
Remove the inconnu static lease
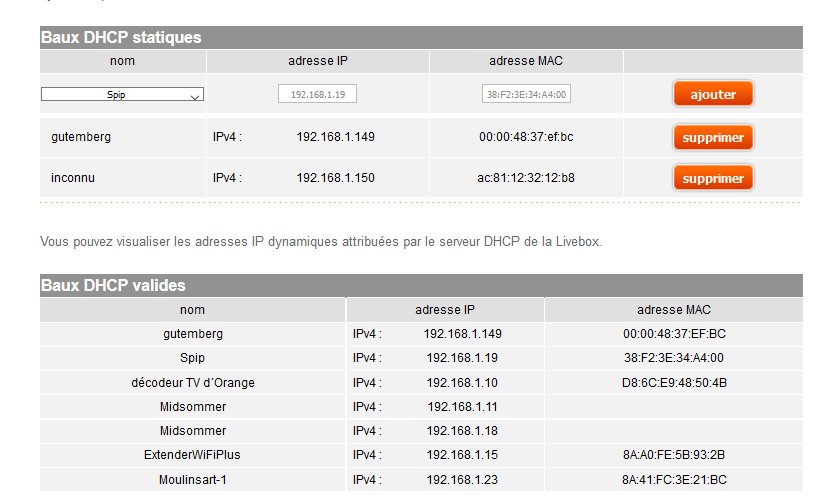click(712, 178)
